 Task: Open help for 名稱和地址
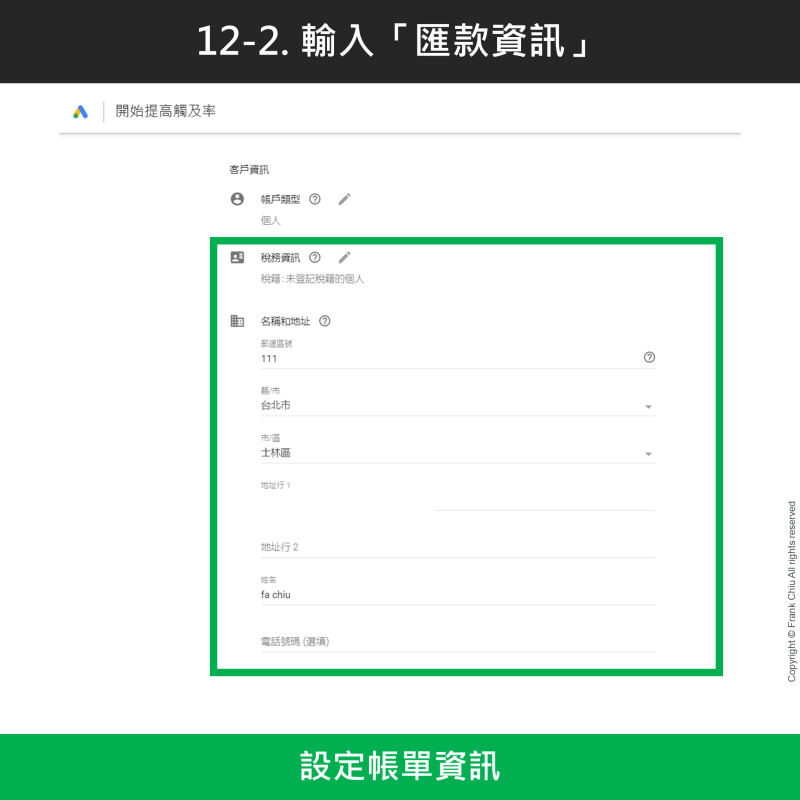pos(324,321)
